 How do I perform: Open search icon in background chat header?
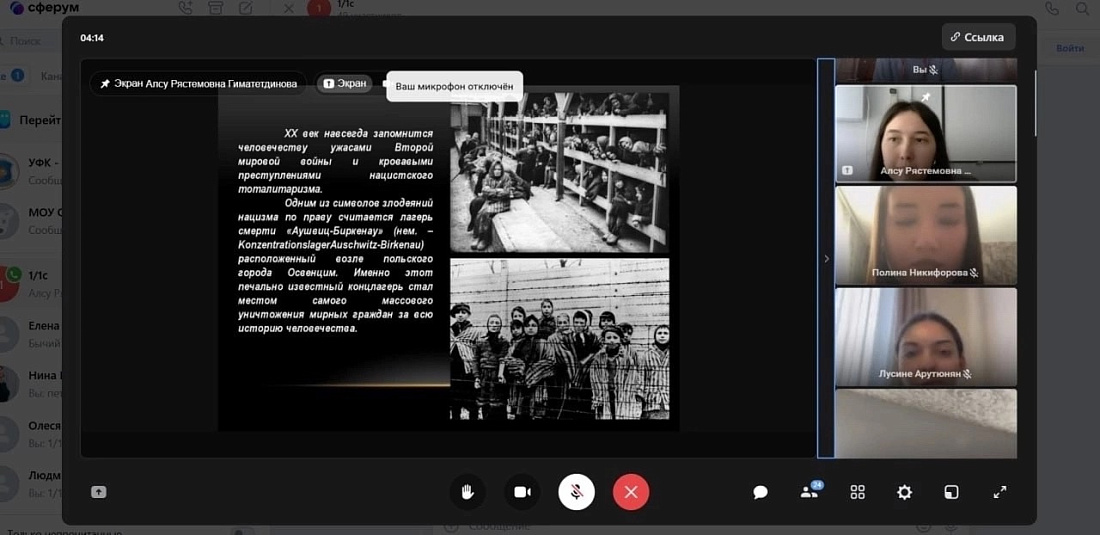point(1081,8)
